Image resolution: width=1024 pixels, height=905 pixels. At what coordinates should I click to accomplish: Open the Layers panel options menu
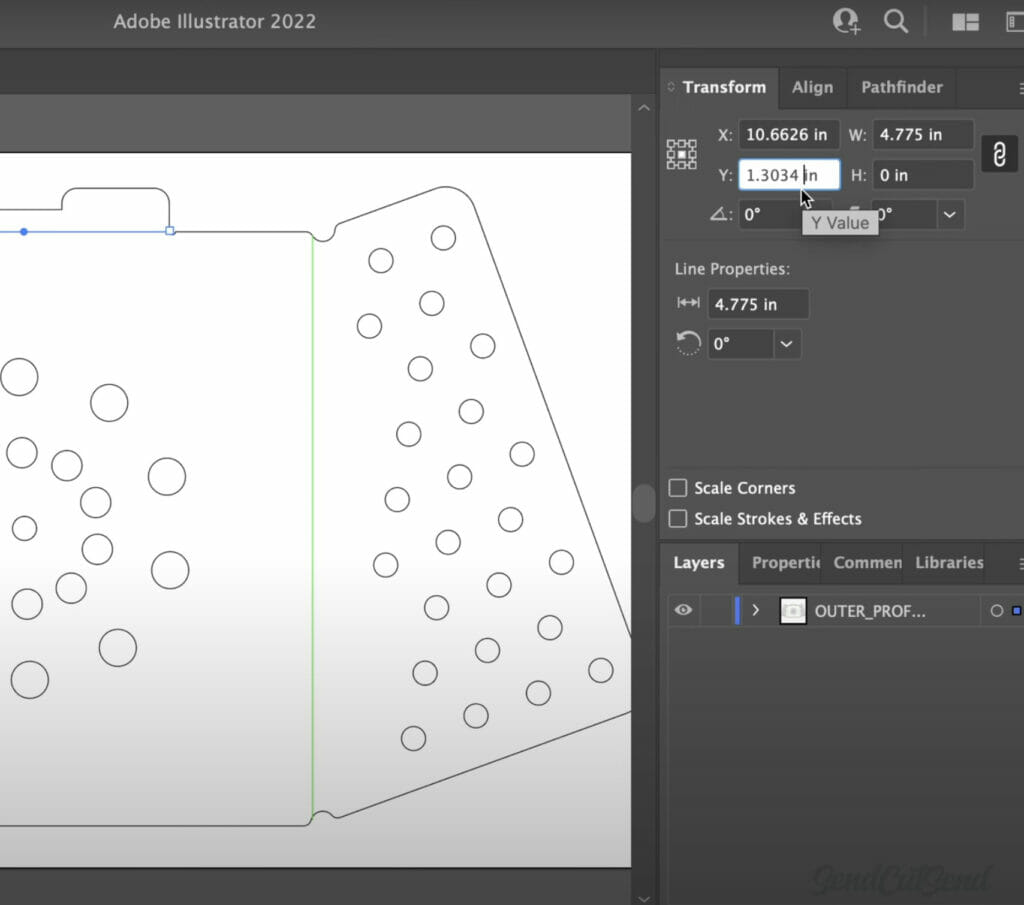coord(1020,563)
